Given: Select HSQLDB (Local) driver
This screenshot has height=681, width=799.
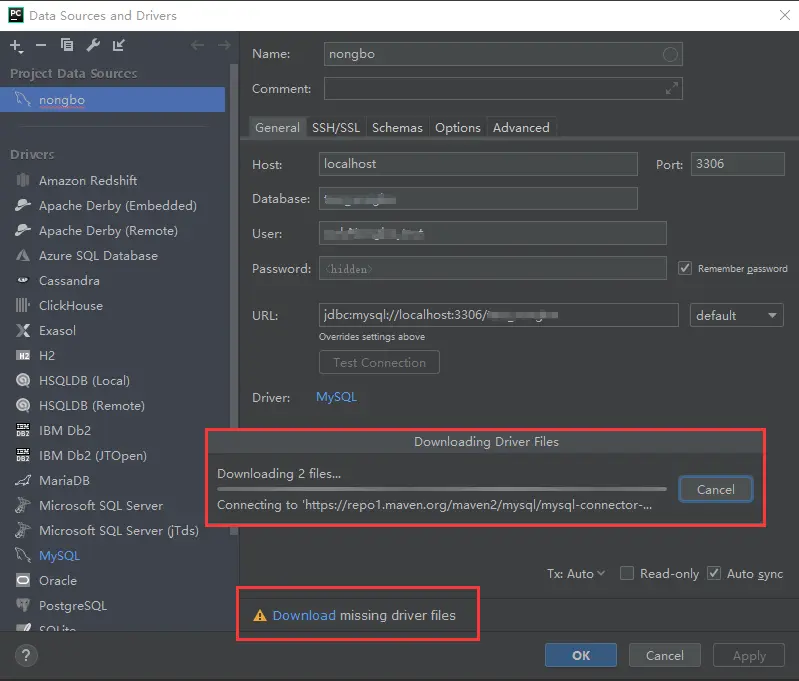Looking at the screenshot, I should pyautogui.click(x=113, y=380).
